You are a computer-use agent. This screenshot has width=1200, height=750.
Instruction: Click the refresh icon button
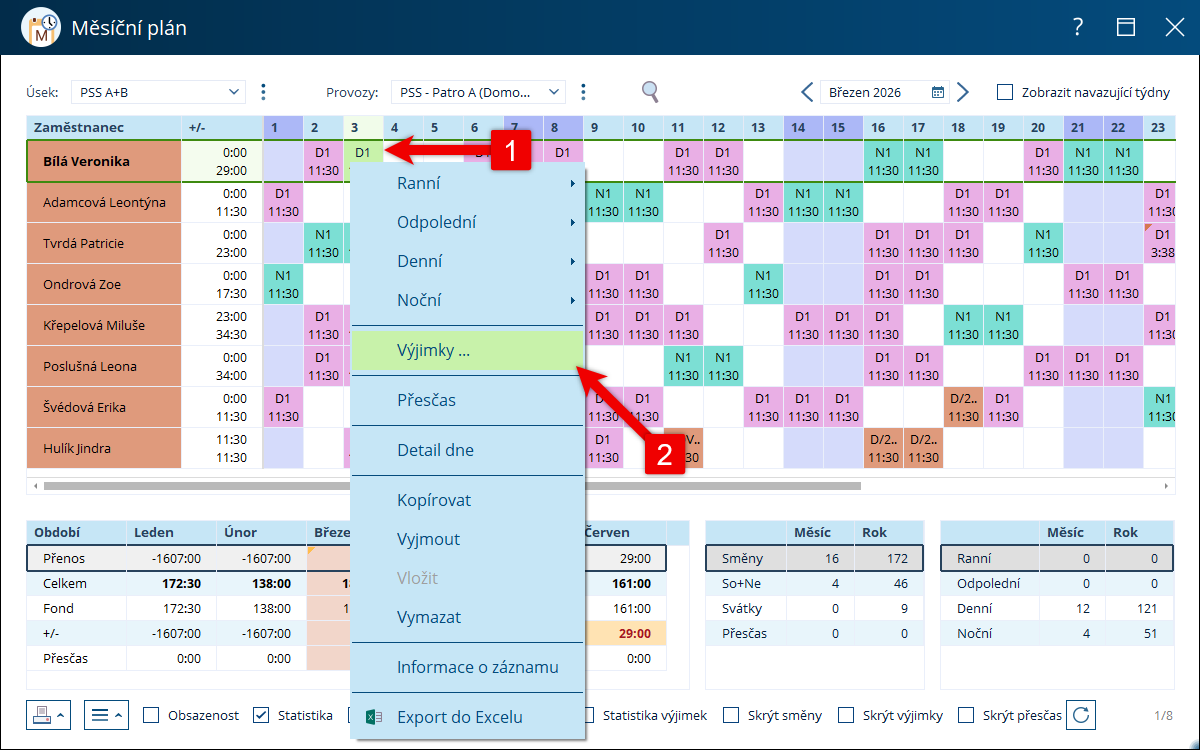tap(1081, 715)
